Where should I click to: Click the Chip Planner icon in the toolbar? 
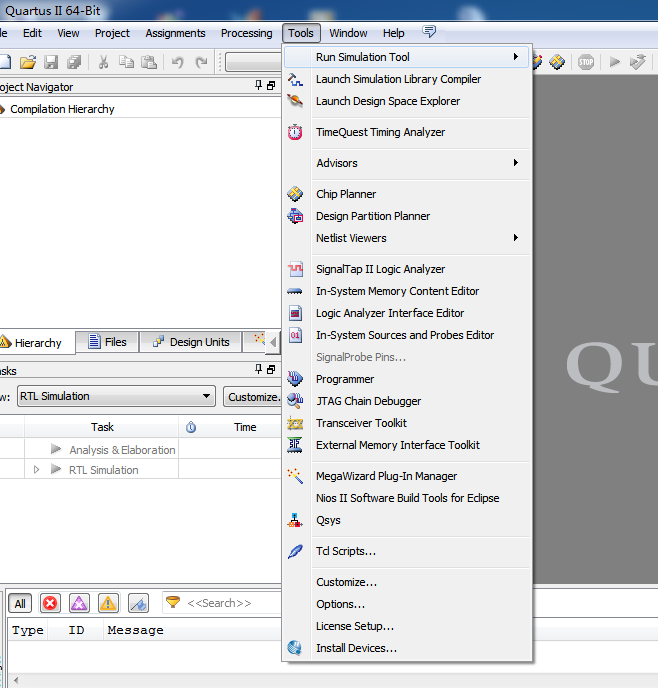click(x=557, y=62)
